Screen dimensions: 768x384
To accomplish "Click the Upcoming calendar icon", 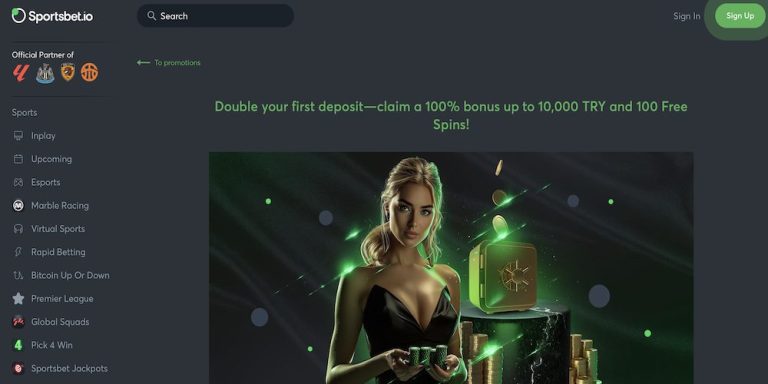I will [x=18, y=159].
